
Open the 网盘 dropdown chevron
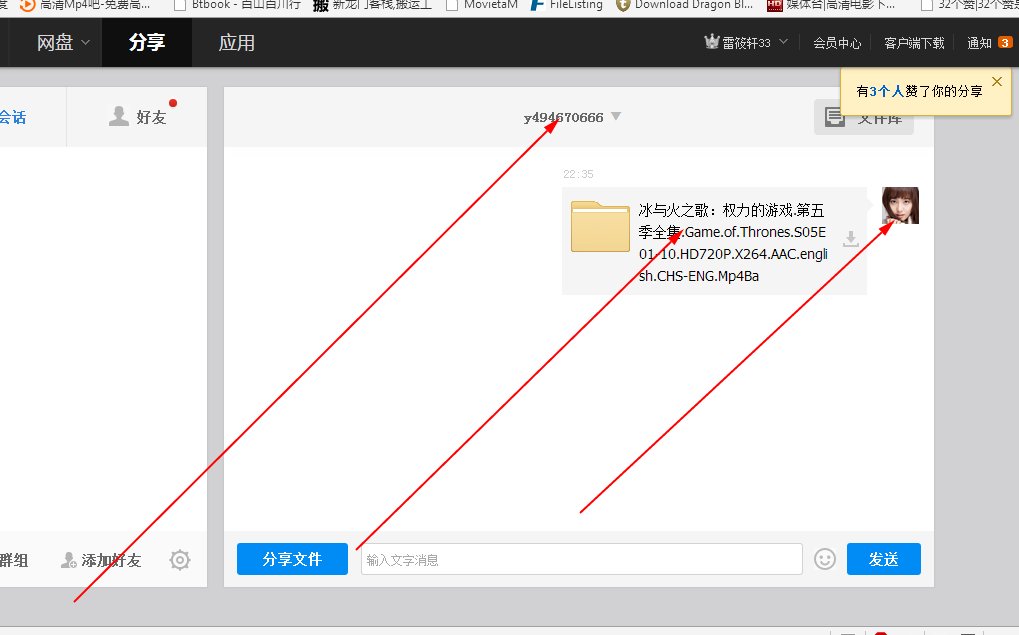84,43
